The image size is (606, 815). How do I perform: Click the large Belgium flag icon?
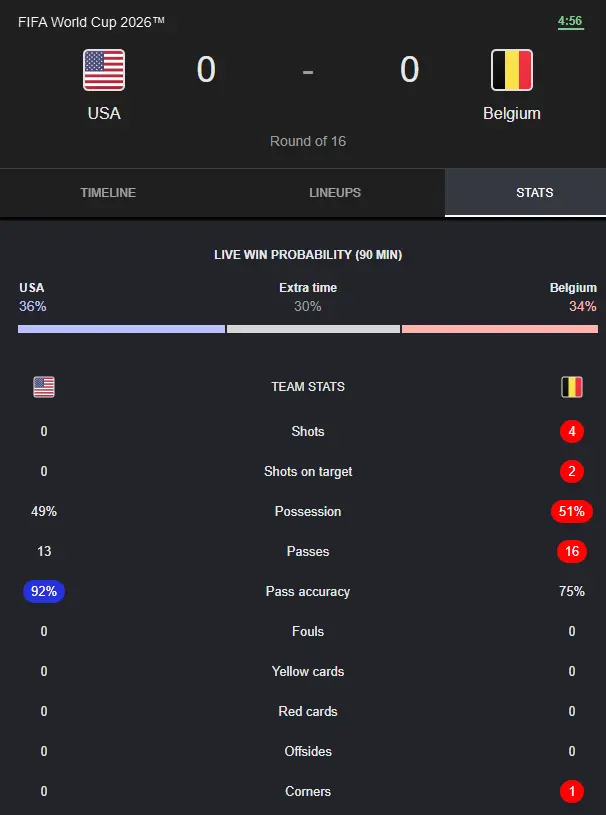512,70
